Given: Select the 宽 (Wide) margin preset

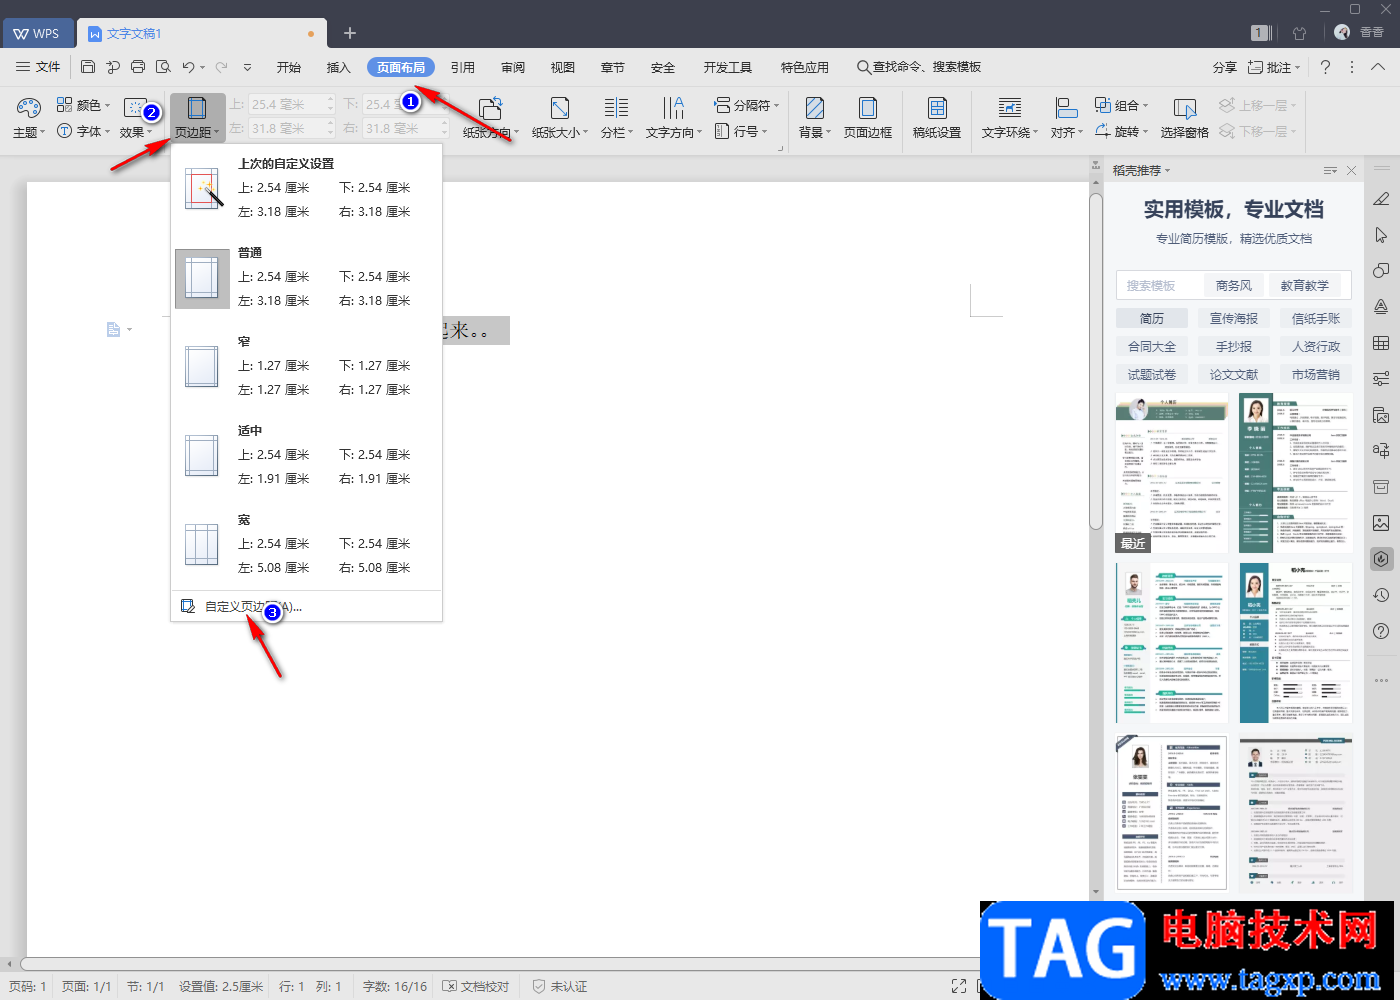Looking at the screenshot, I should point(306,544).
